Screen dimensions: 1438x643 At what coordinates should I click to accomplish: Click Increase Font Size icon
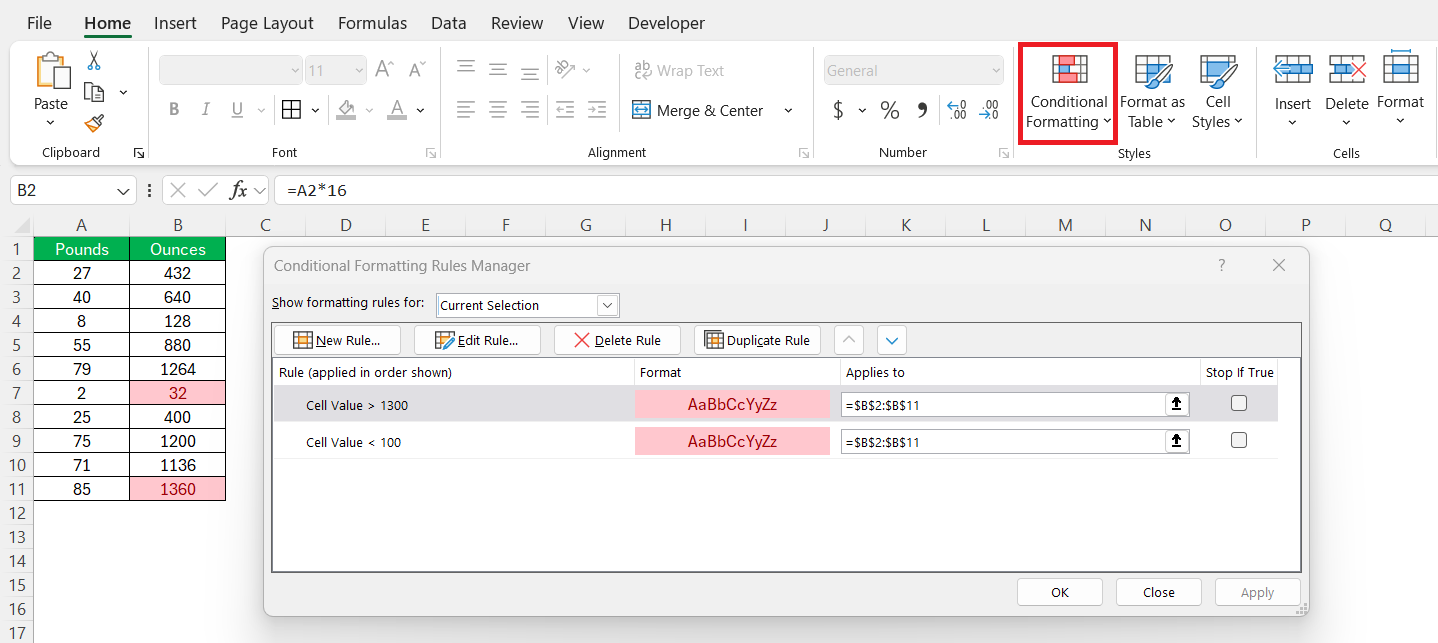pos(384,70)
